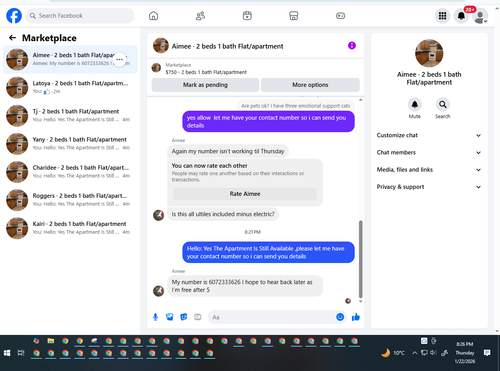This screenshot has width=500, height=371.
Task: Click the scroll-up arrow of chat scrollbar
Action: pyautogui.click(x=360, y=100)
